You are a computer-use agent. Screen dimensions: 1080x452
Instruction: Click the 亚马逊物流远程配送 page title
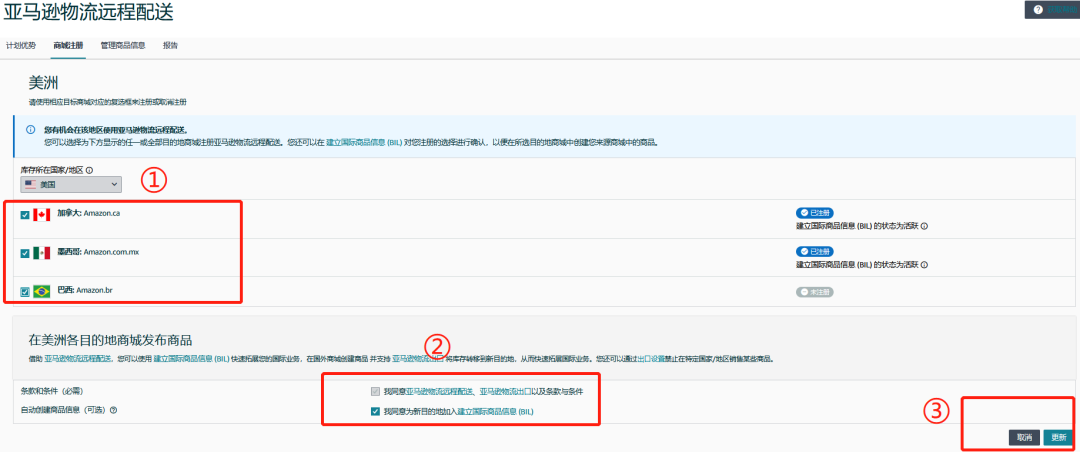(x=88, y=12)
